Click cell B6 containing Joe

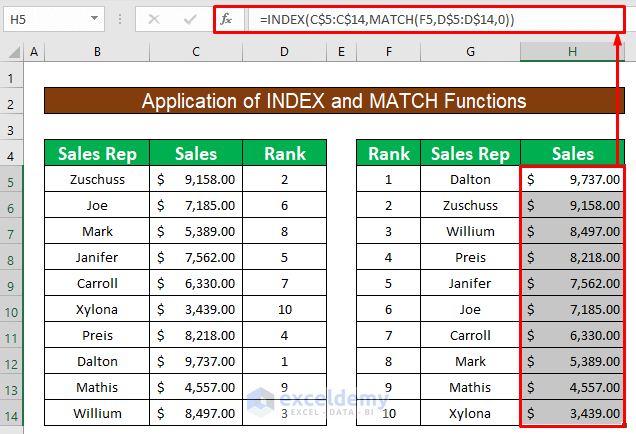pyautogui.click(x=97, y=205)
